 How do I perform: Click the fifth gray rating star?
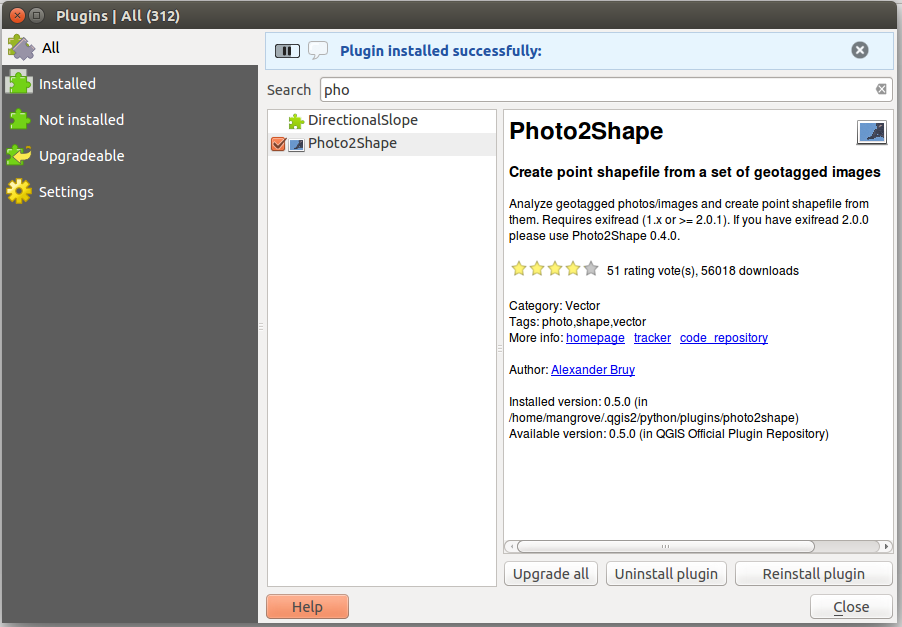(x=591, y=269)
